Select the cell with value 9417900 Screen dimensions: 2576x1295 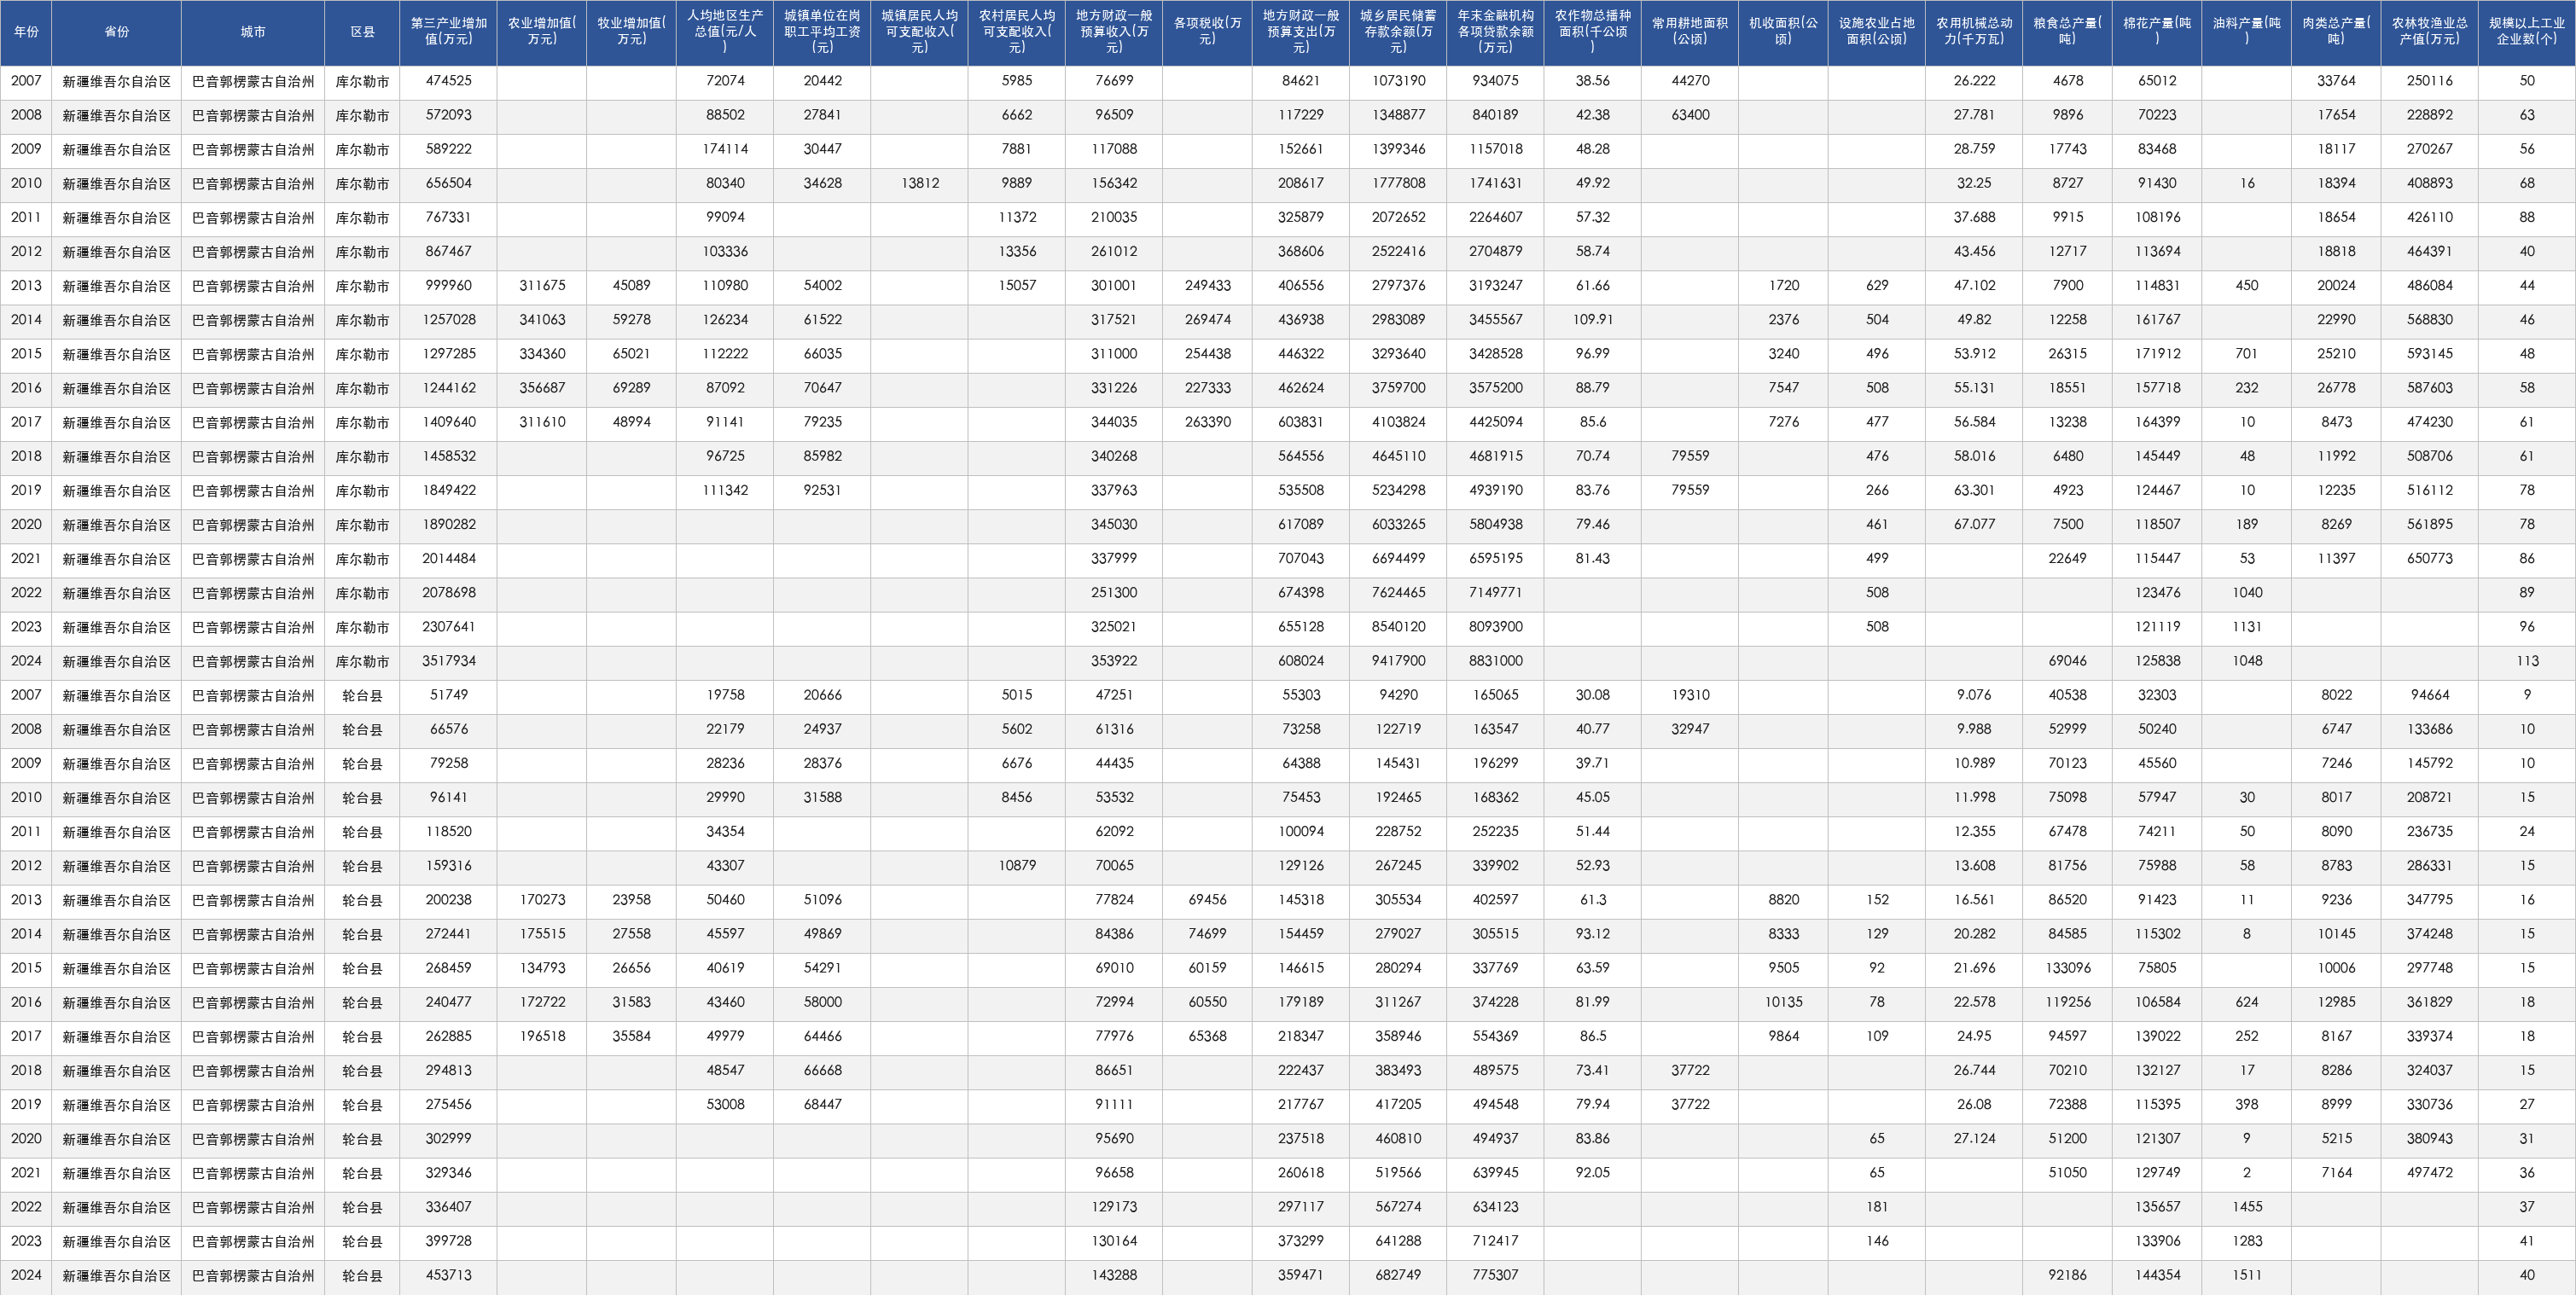pyautogui.click(x=1398, y=661)
